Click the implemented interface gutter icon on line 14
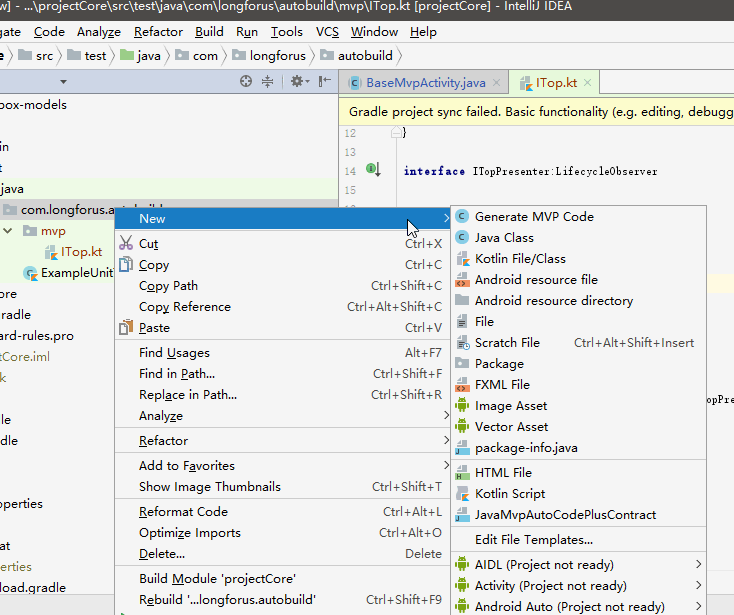 (373, 168)
